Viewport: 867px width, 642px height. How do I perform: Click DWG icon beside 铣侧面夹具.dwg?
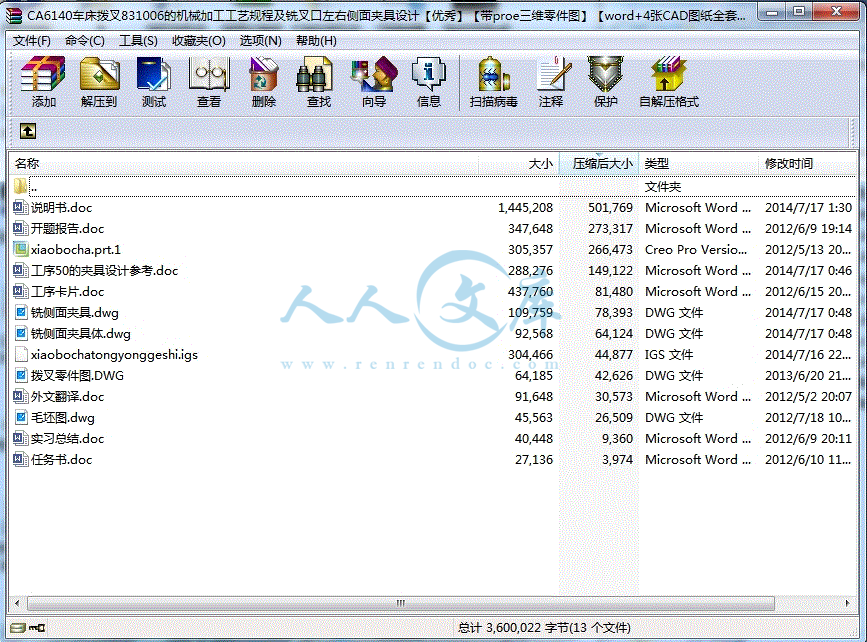coord(20,312)
